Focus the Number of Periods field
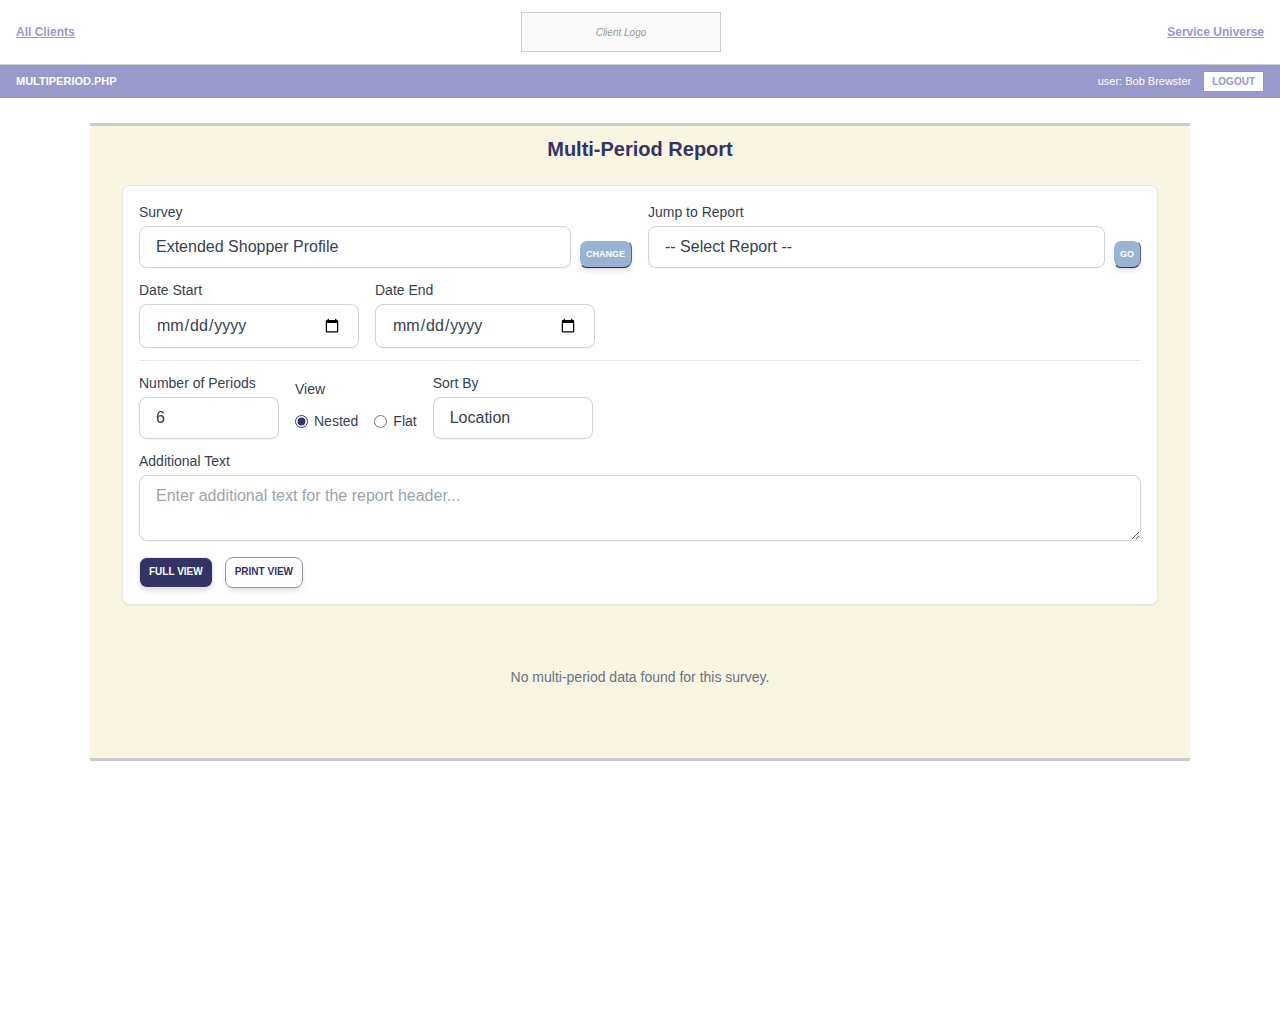Screen dimensions: 1280x1023 click(x=209, y=418)
